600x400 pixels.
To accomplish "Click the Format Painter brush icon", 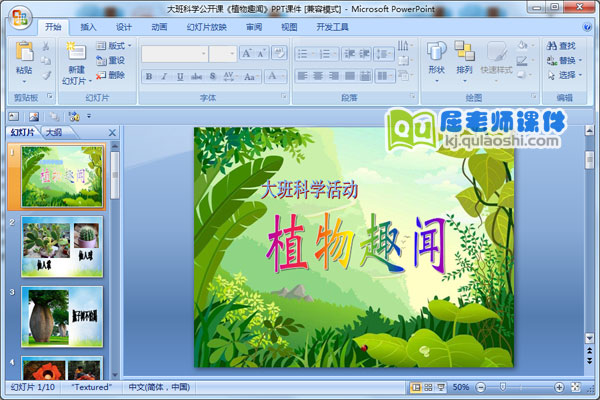I will point(46,75).
